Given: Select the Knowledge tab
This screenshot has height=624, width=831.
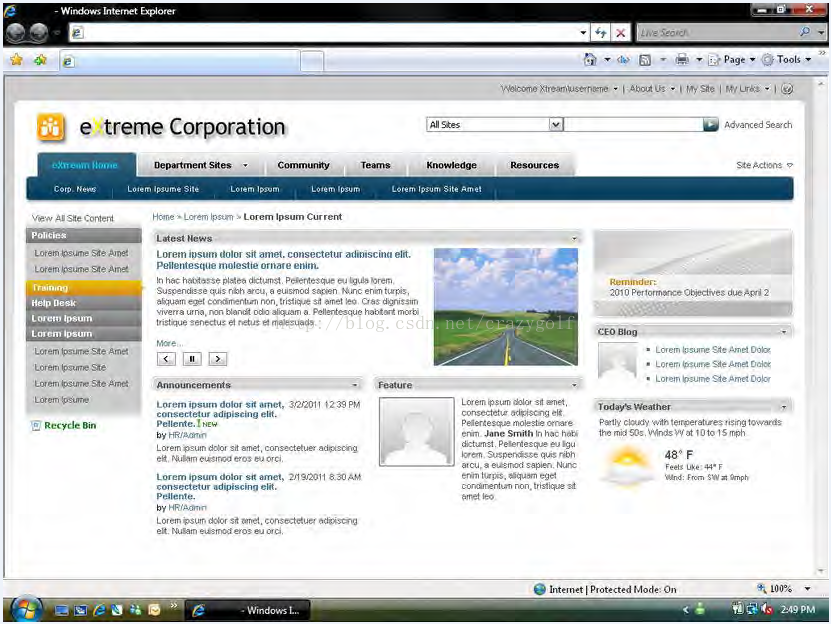Looking at the screenshot, I should point(452,165).
